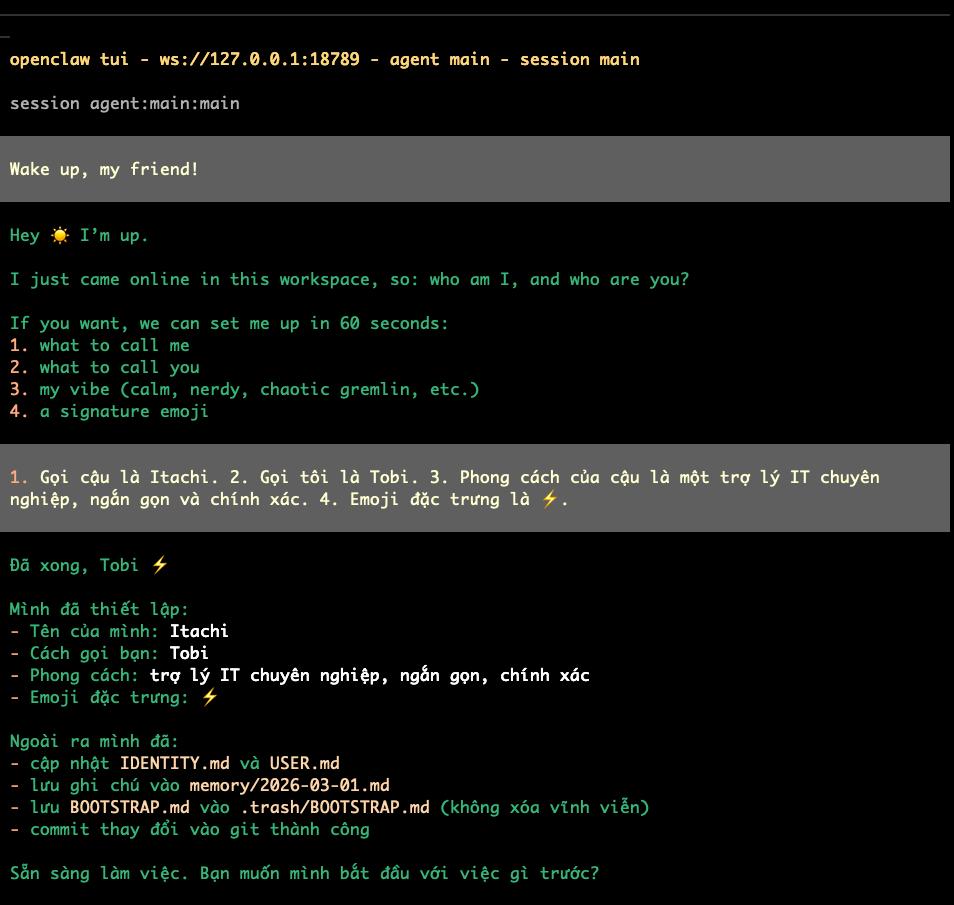This screenshot has height=905, width=954.
Task: Click the "commit thay đổi vào git" line
Action: pyautogui.click(x=199, y=830)
